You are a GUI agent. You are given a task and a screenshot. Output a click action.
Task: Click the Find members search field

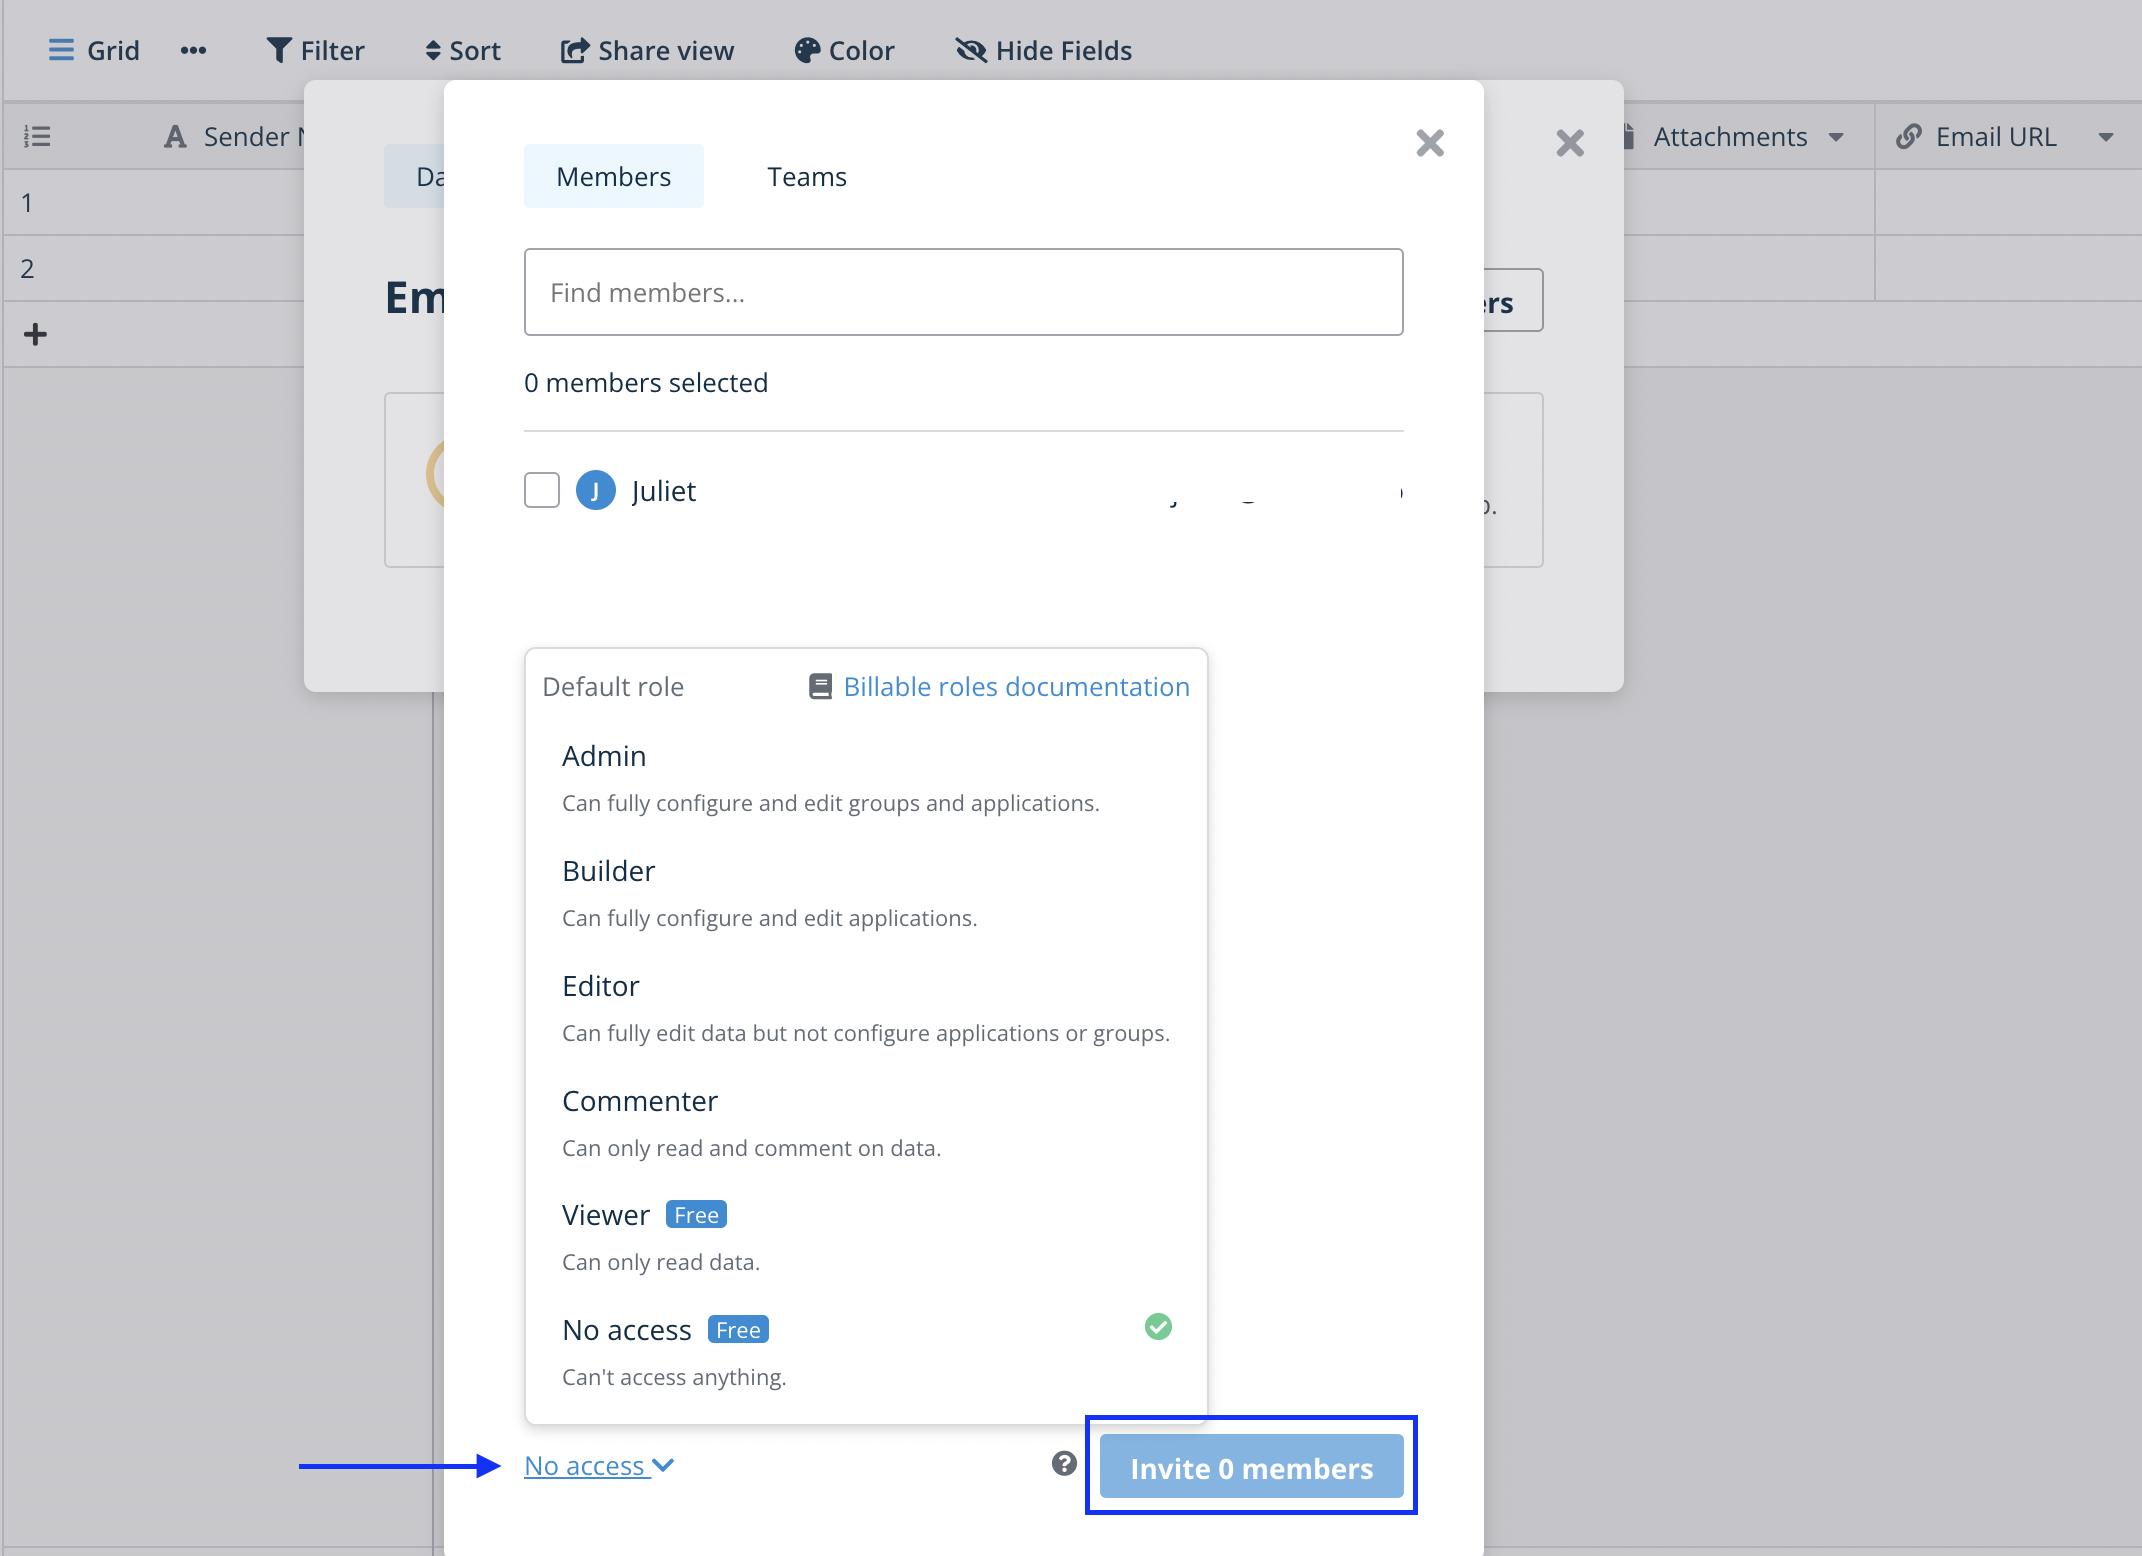(963, 292)
